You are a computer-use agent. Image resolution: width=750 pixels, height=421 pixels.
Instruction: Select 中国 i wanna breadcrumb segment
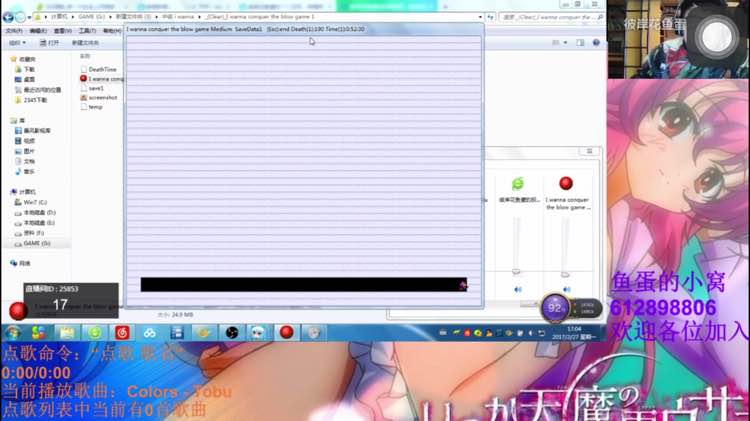(178, 17)
